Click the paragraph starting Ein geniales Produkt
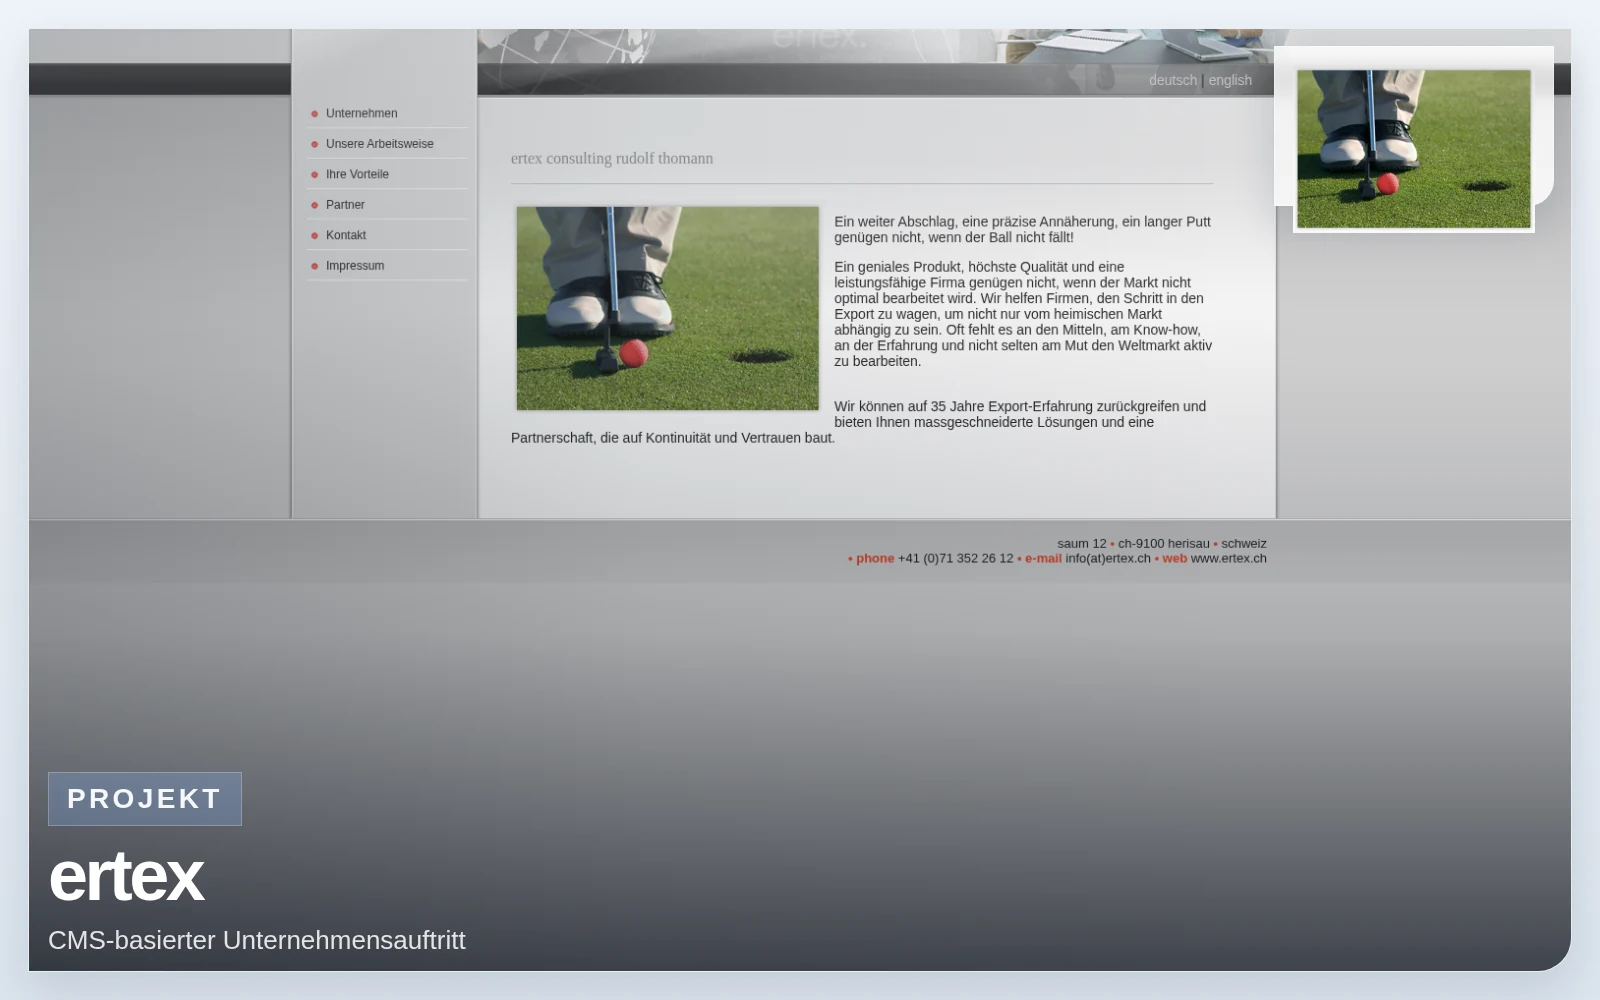The height and width of the screenshot is (1000, 1600). click(x=1023, y=314)
